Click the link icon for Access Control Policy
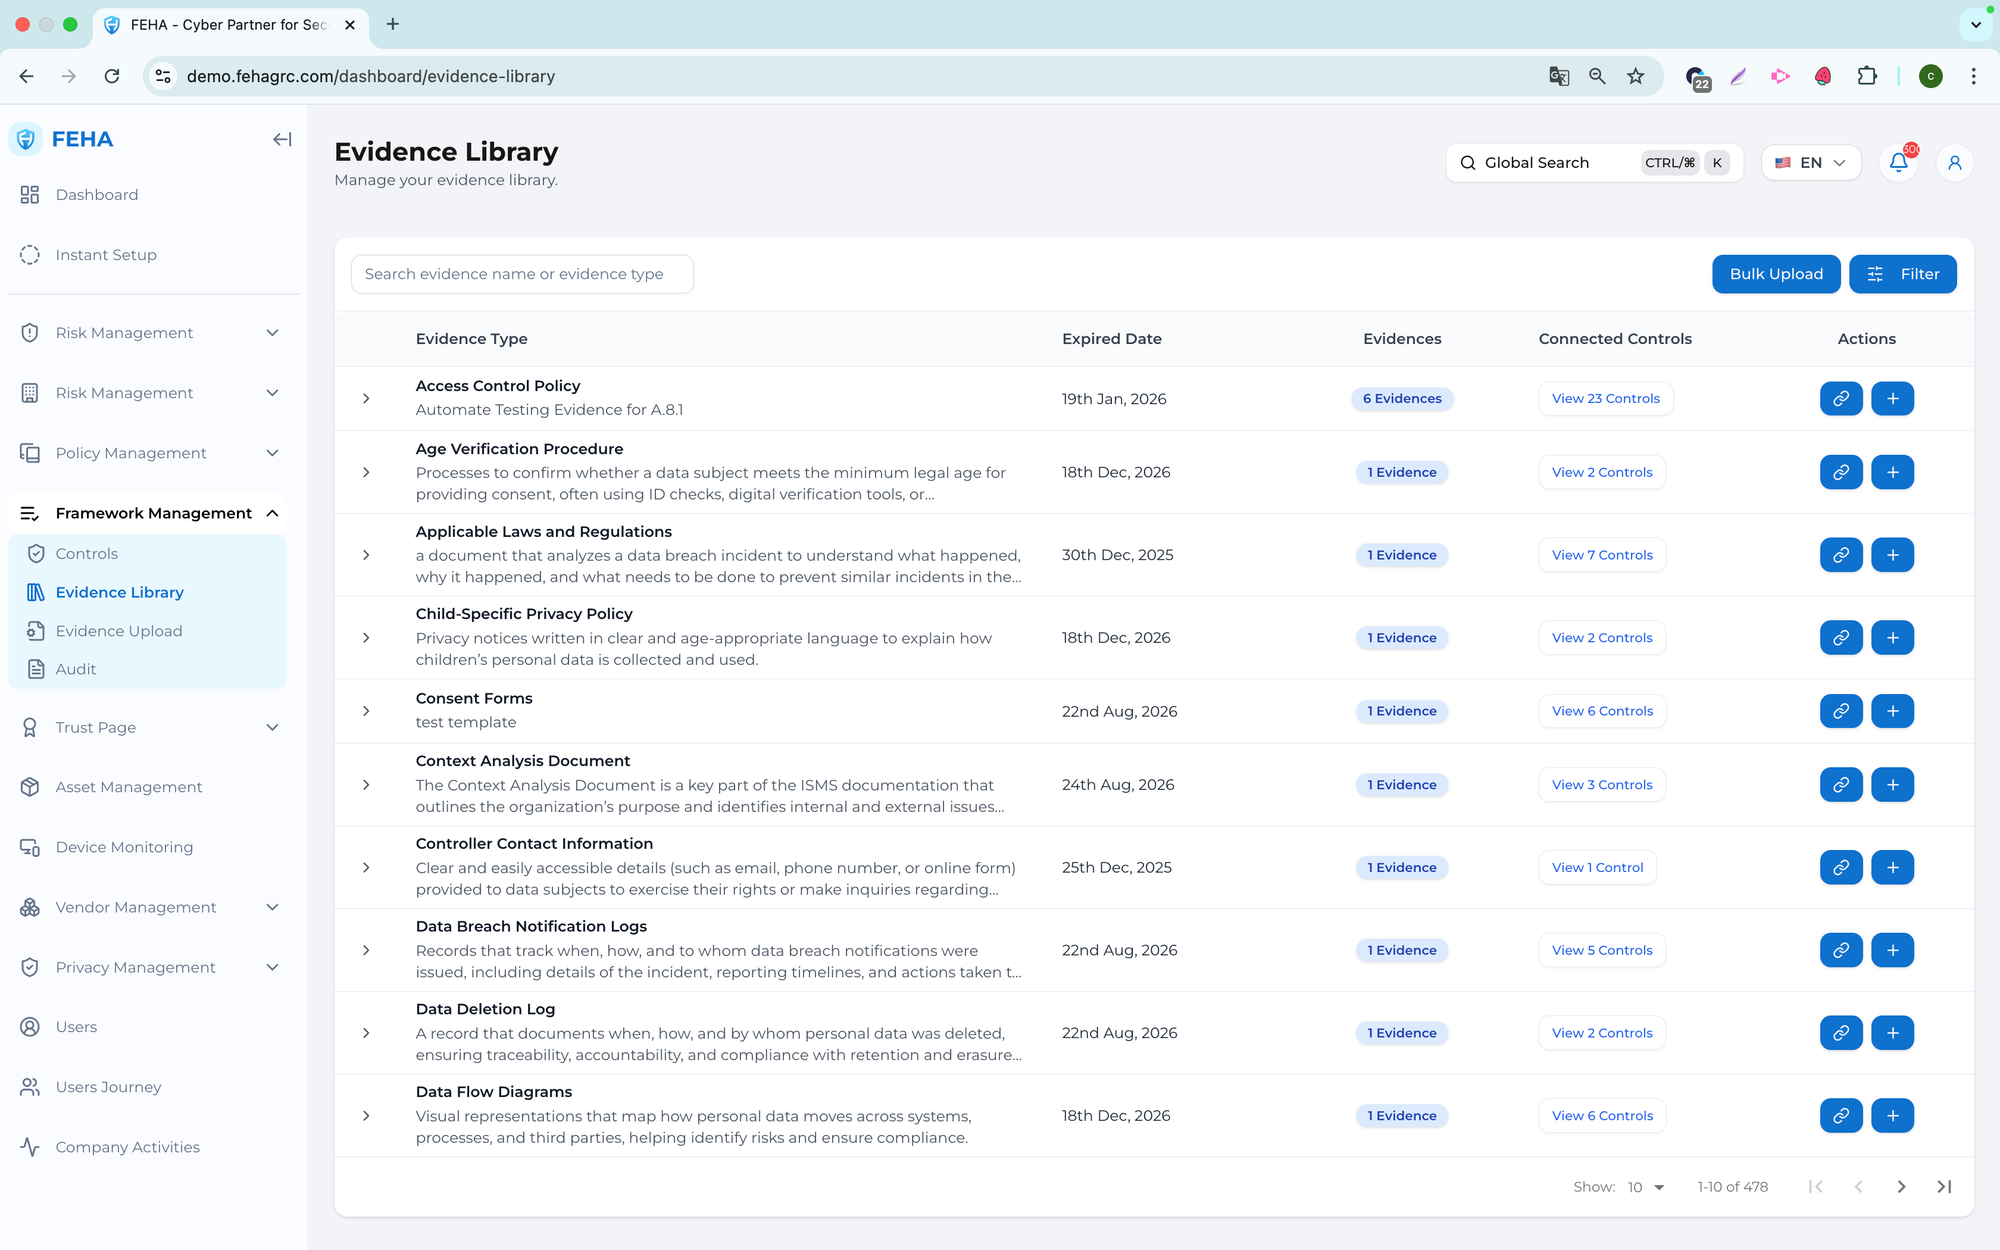This screenshot has height=1250, width=2000. (1840, 398)
